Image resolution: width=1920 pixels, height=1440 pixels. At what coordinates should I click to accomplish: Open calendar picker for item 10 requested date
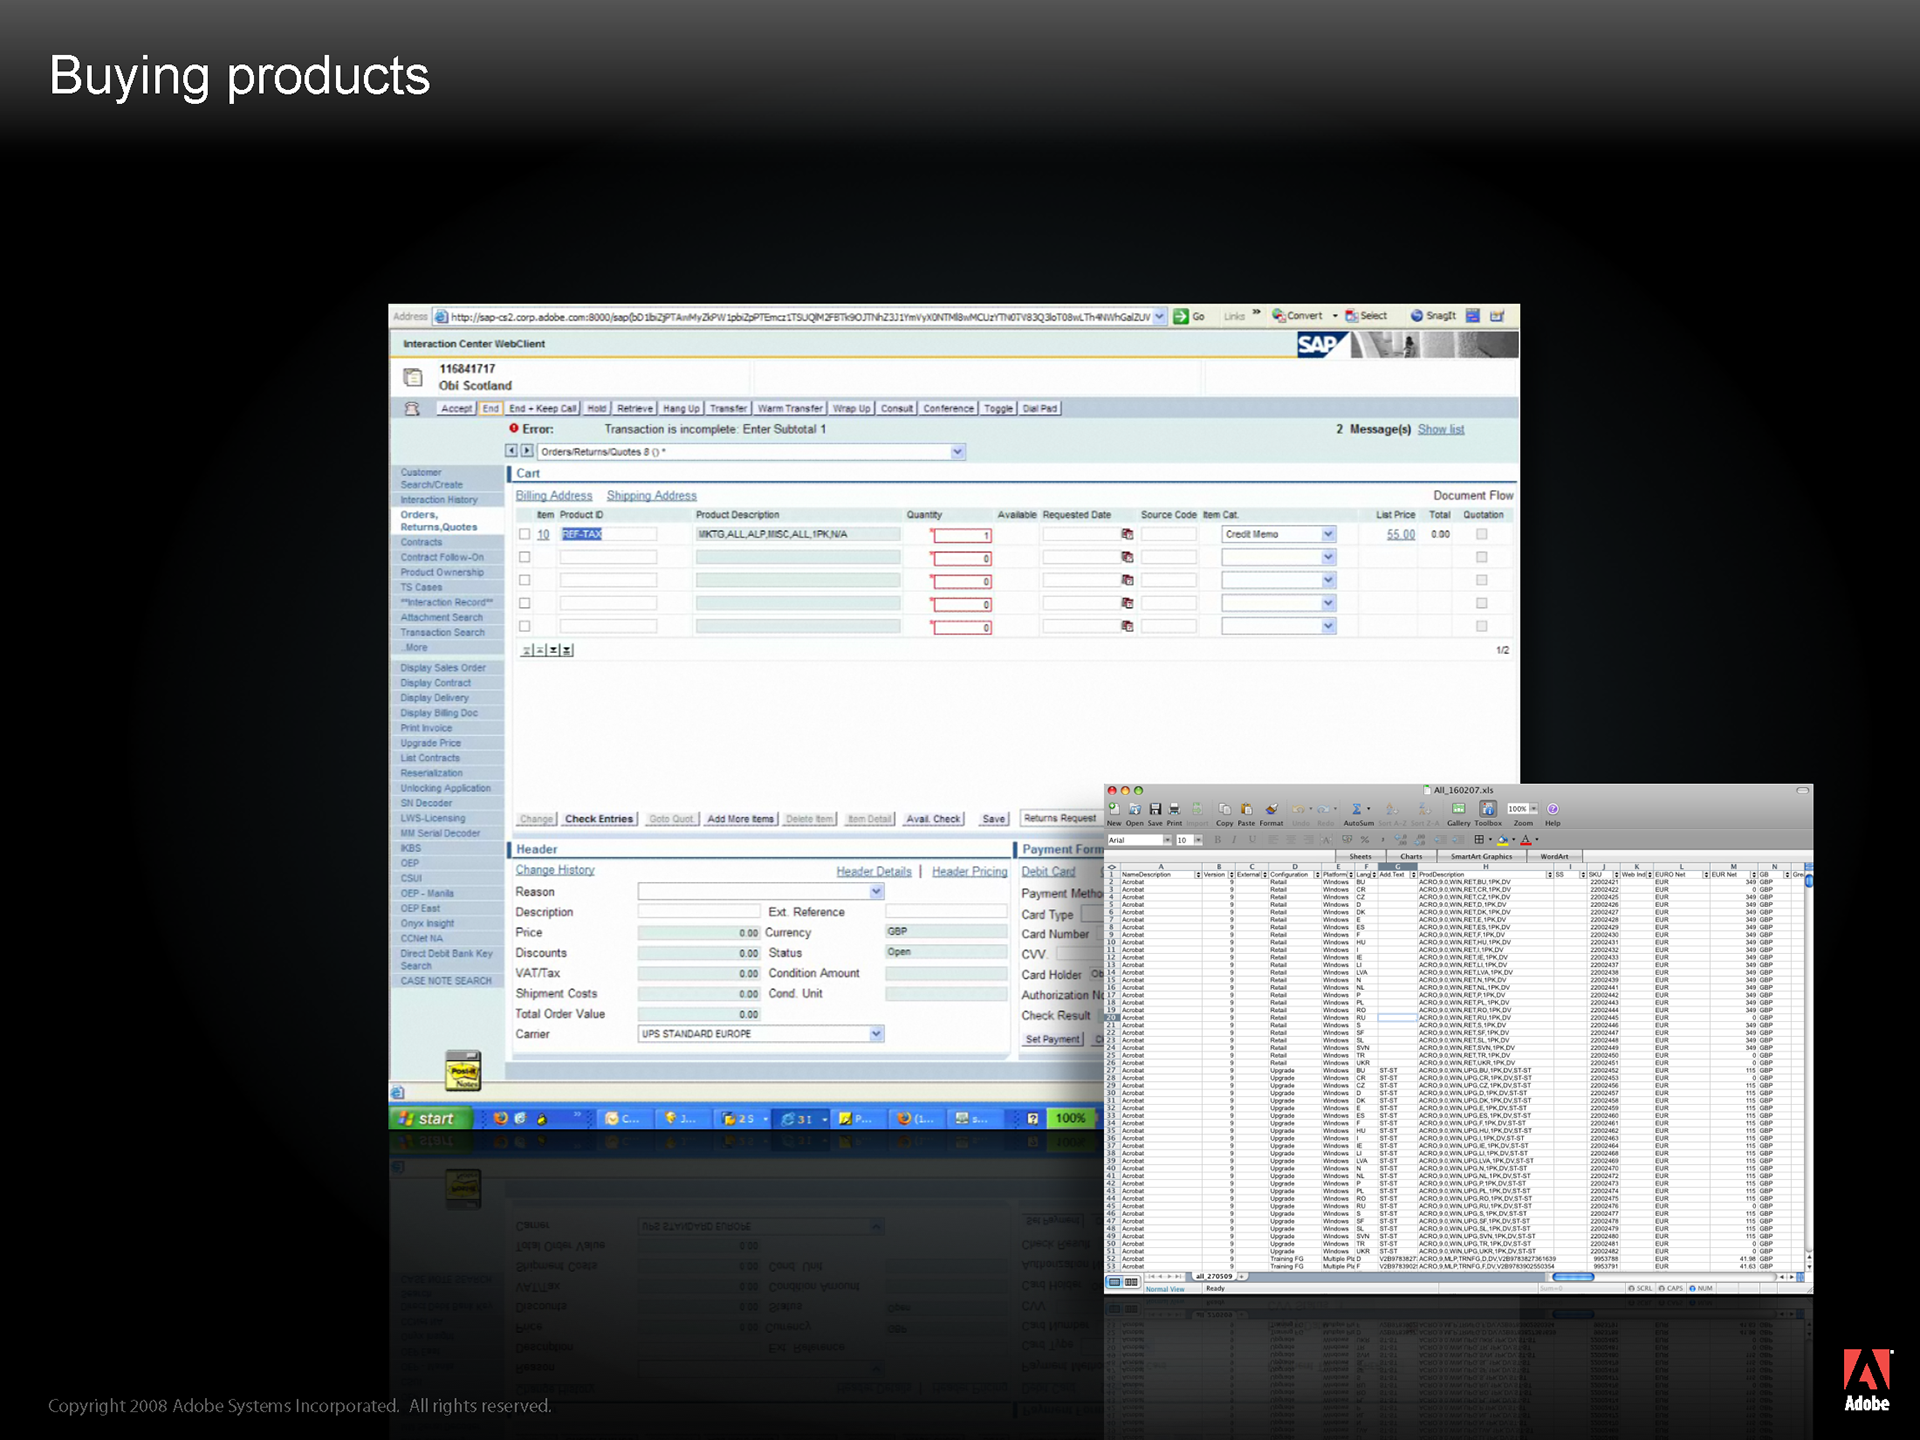click(x=1127, y=534)
